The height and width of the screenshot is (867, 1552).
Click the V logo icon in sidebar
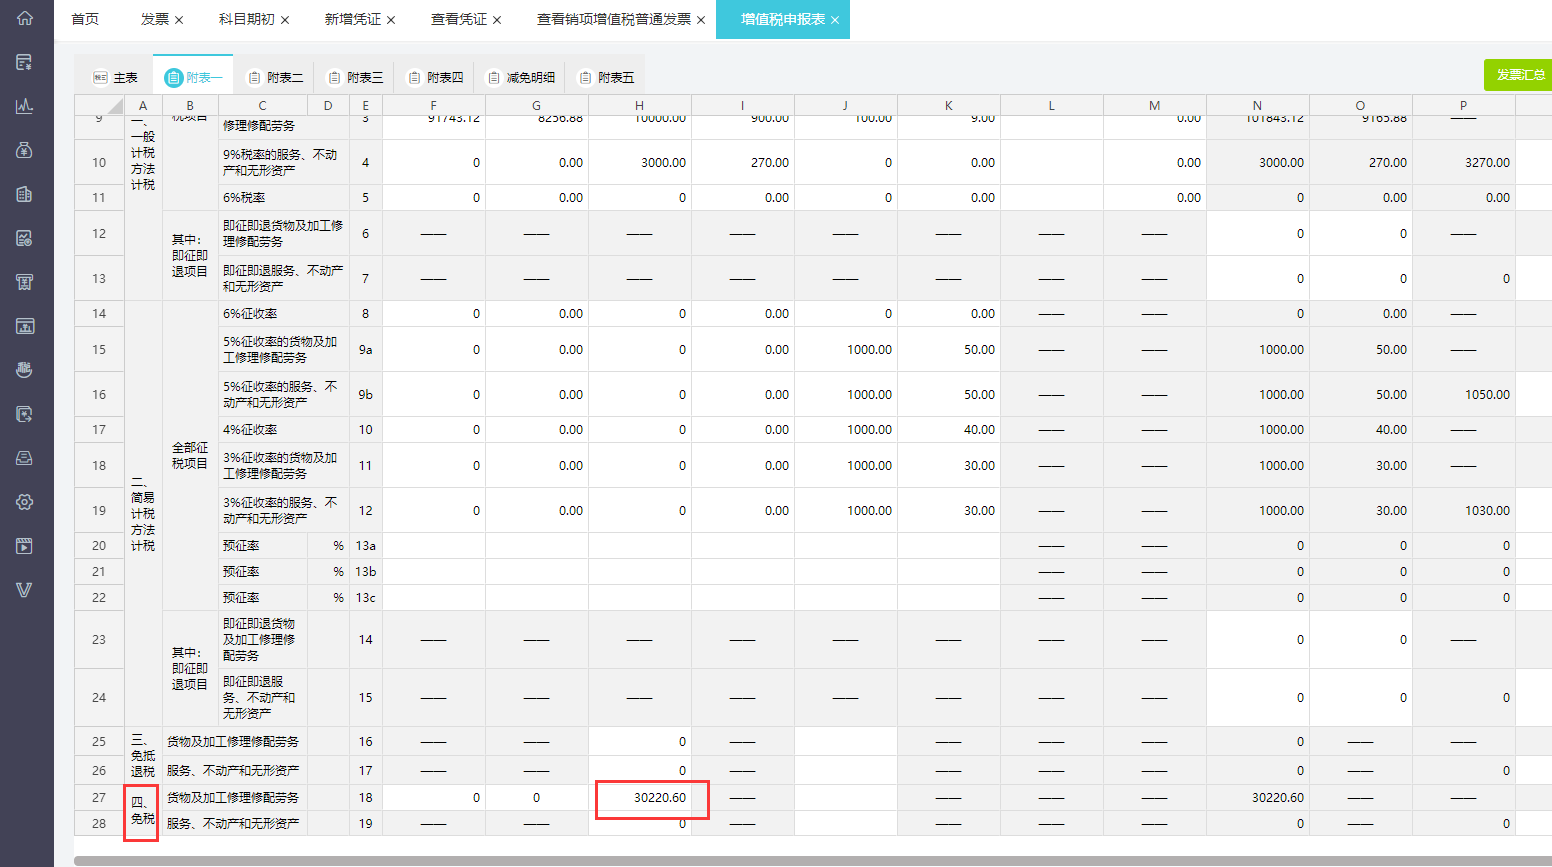click(25, 590)
